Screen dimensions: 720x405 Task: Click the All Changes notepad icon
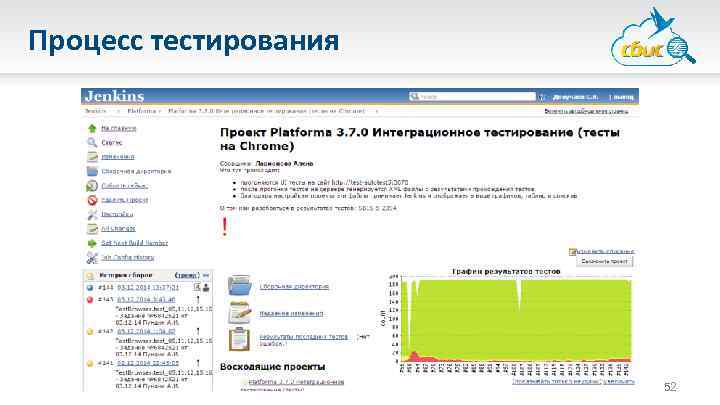92,229
